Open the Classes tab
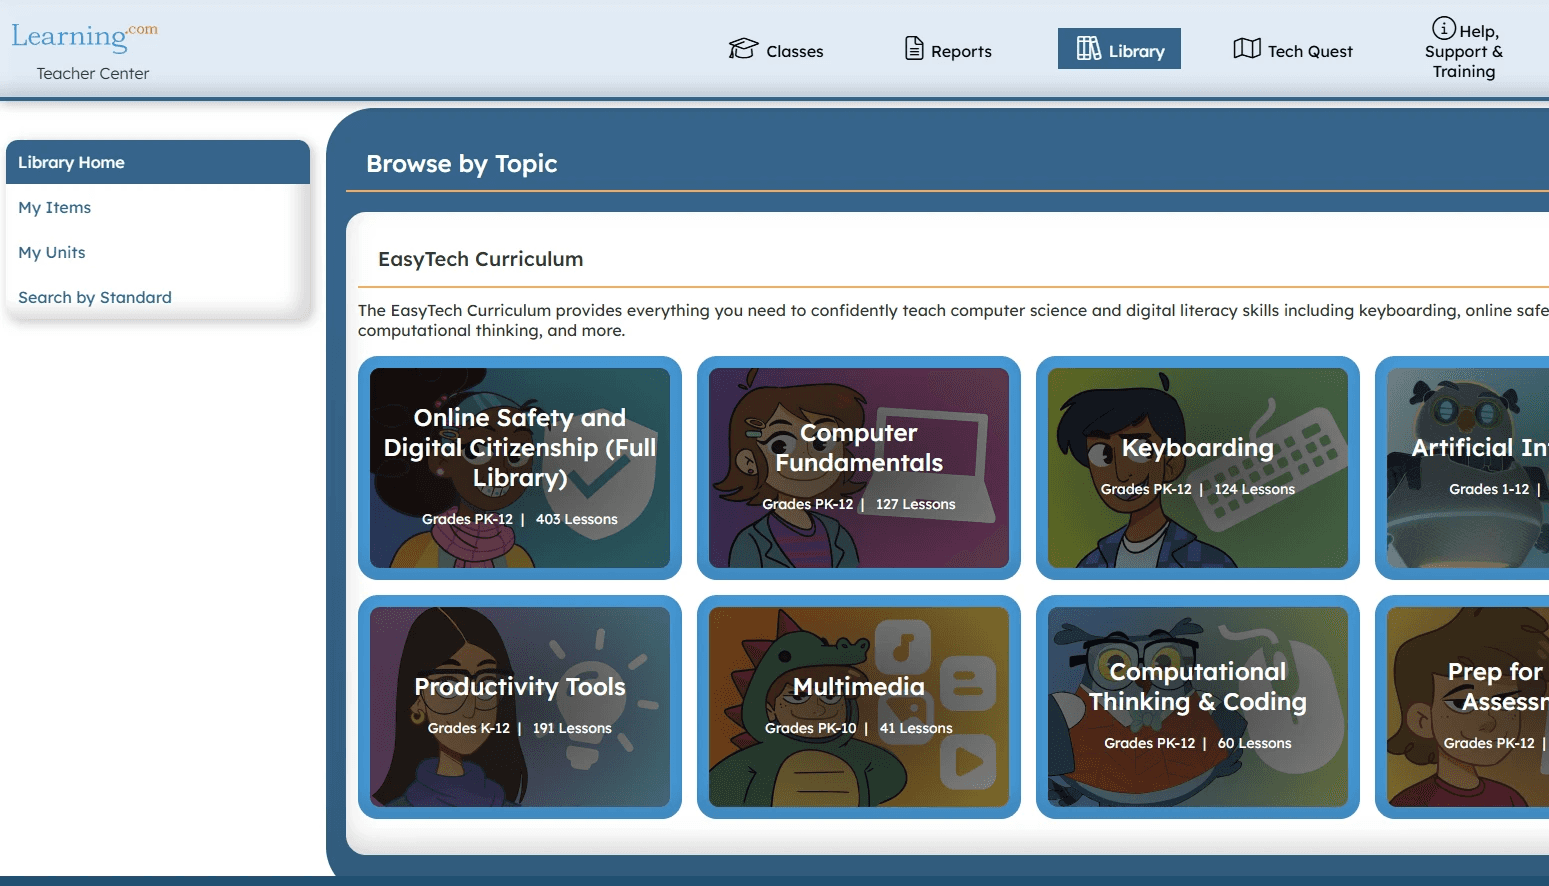The width and height of the screenshot is (1549, 886). pos(776,50)
